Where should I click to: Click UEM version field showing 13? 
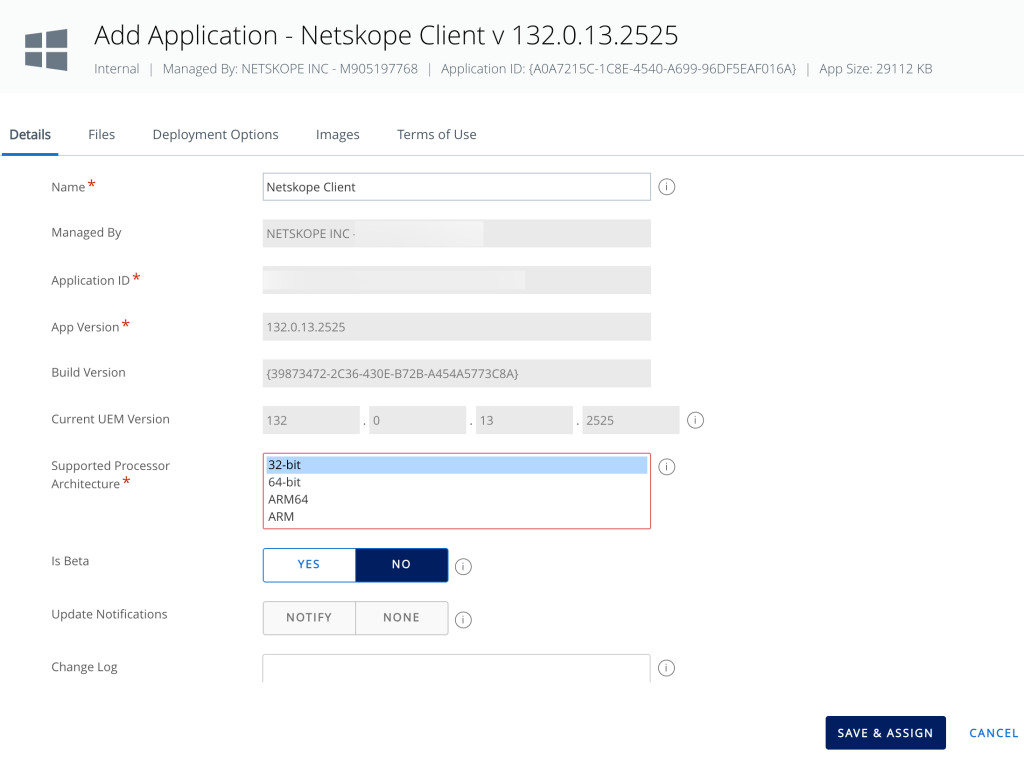coord(524,420)
